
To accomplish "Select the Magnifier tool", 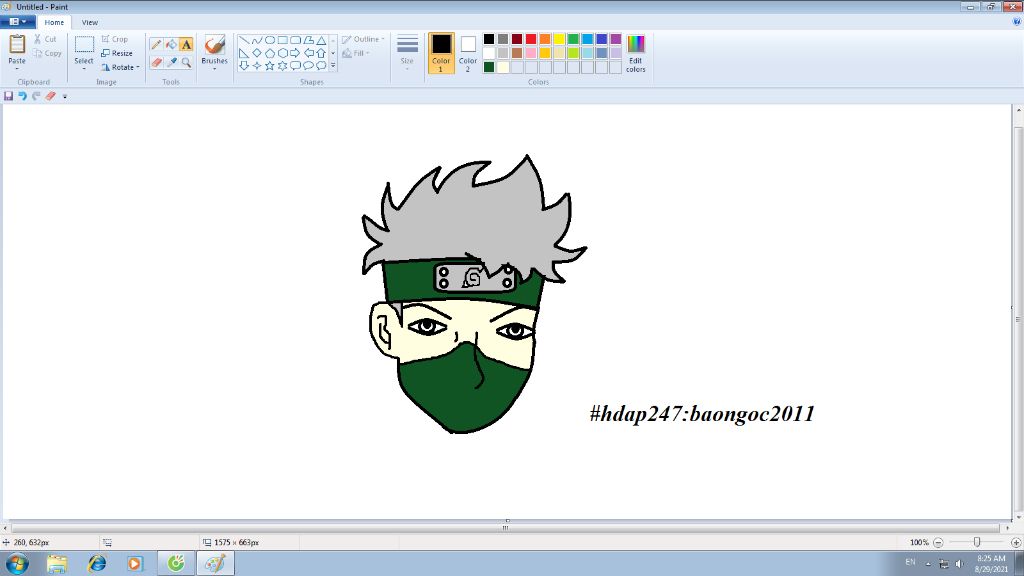I will point(186,63).
